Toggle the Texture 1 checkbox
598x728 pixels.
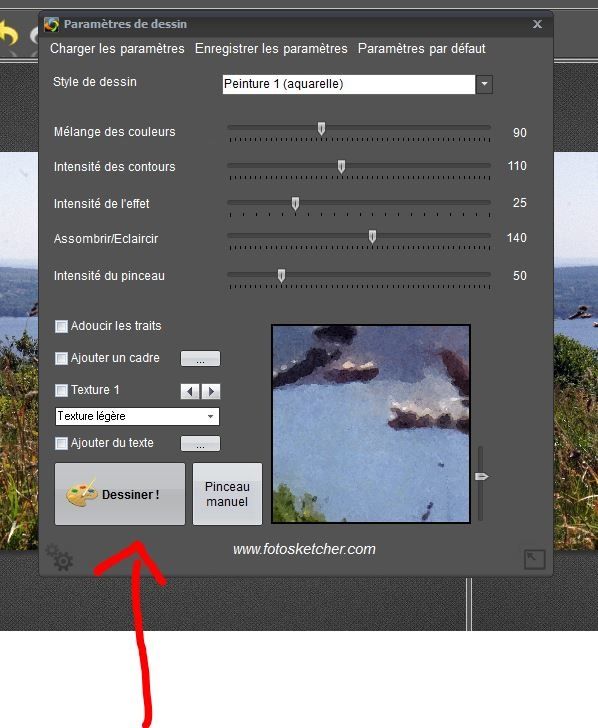61,390
